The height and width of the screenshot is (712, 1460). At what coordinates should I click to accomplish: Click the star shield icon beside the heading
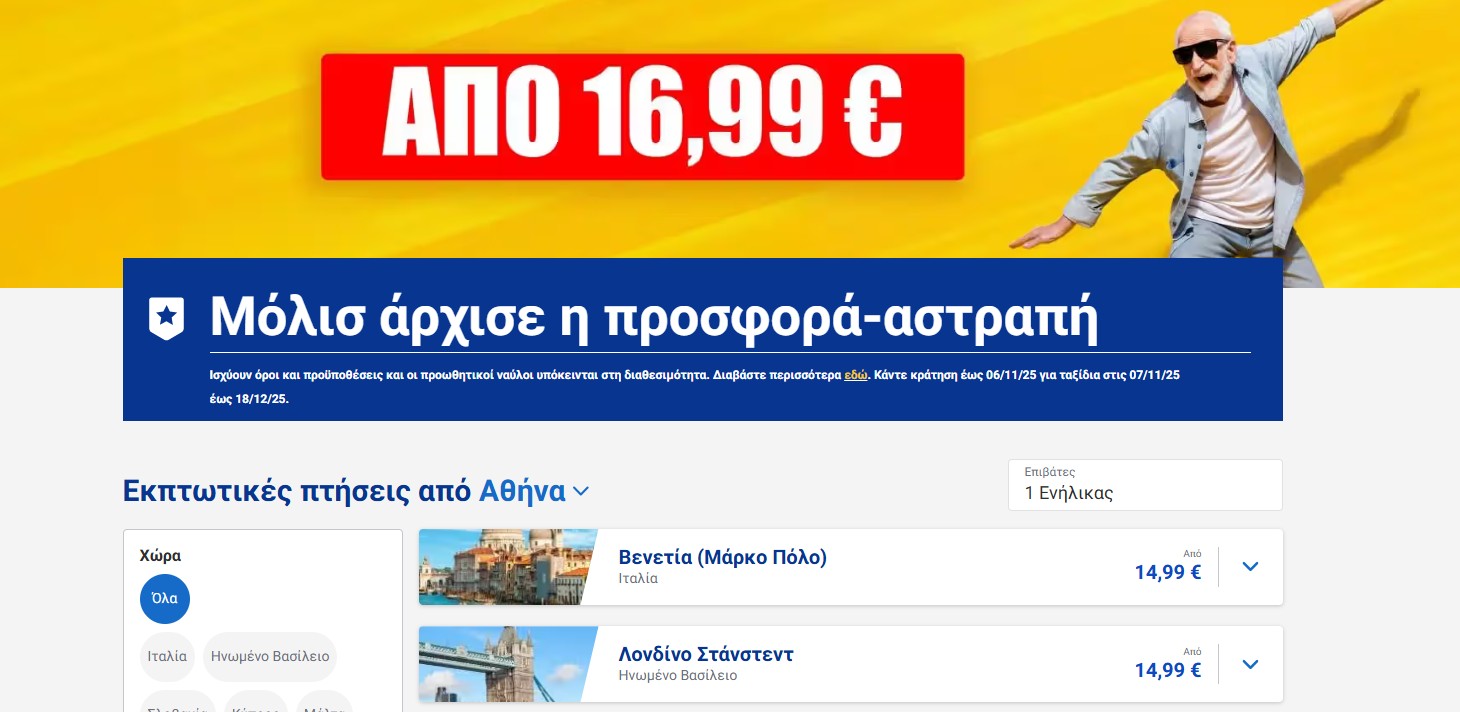(166, 318)
